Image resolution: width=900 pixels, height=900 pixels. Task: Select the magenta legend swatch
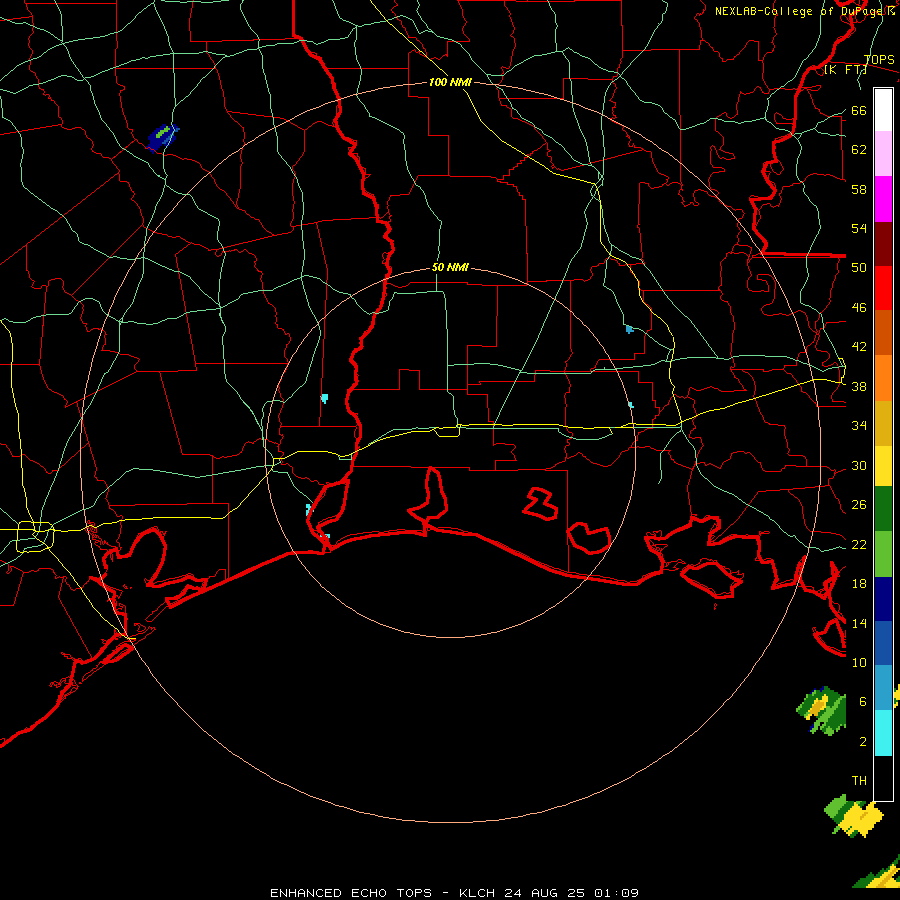coord(883,199)
